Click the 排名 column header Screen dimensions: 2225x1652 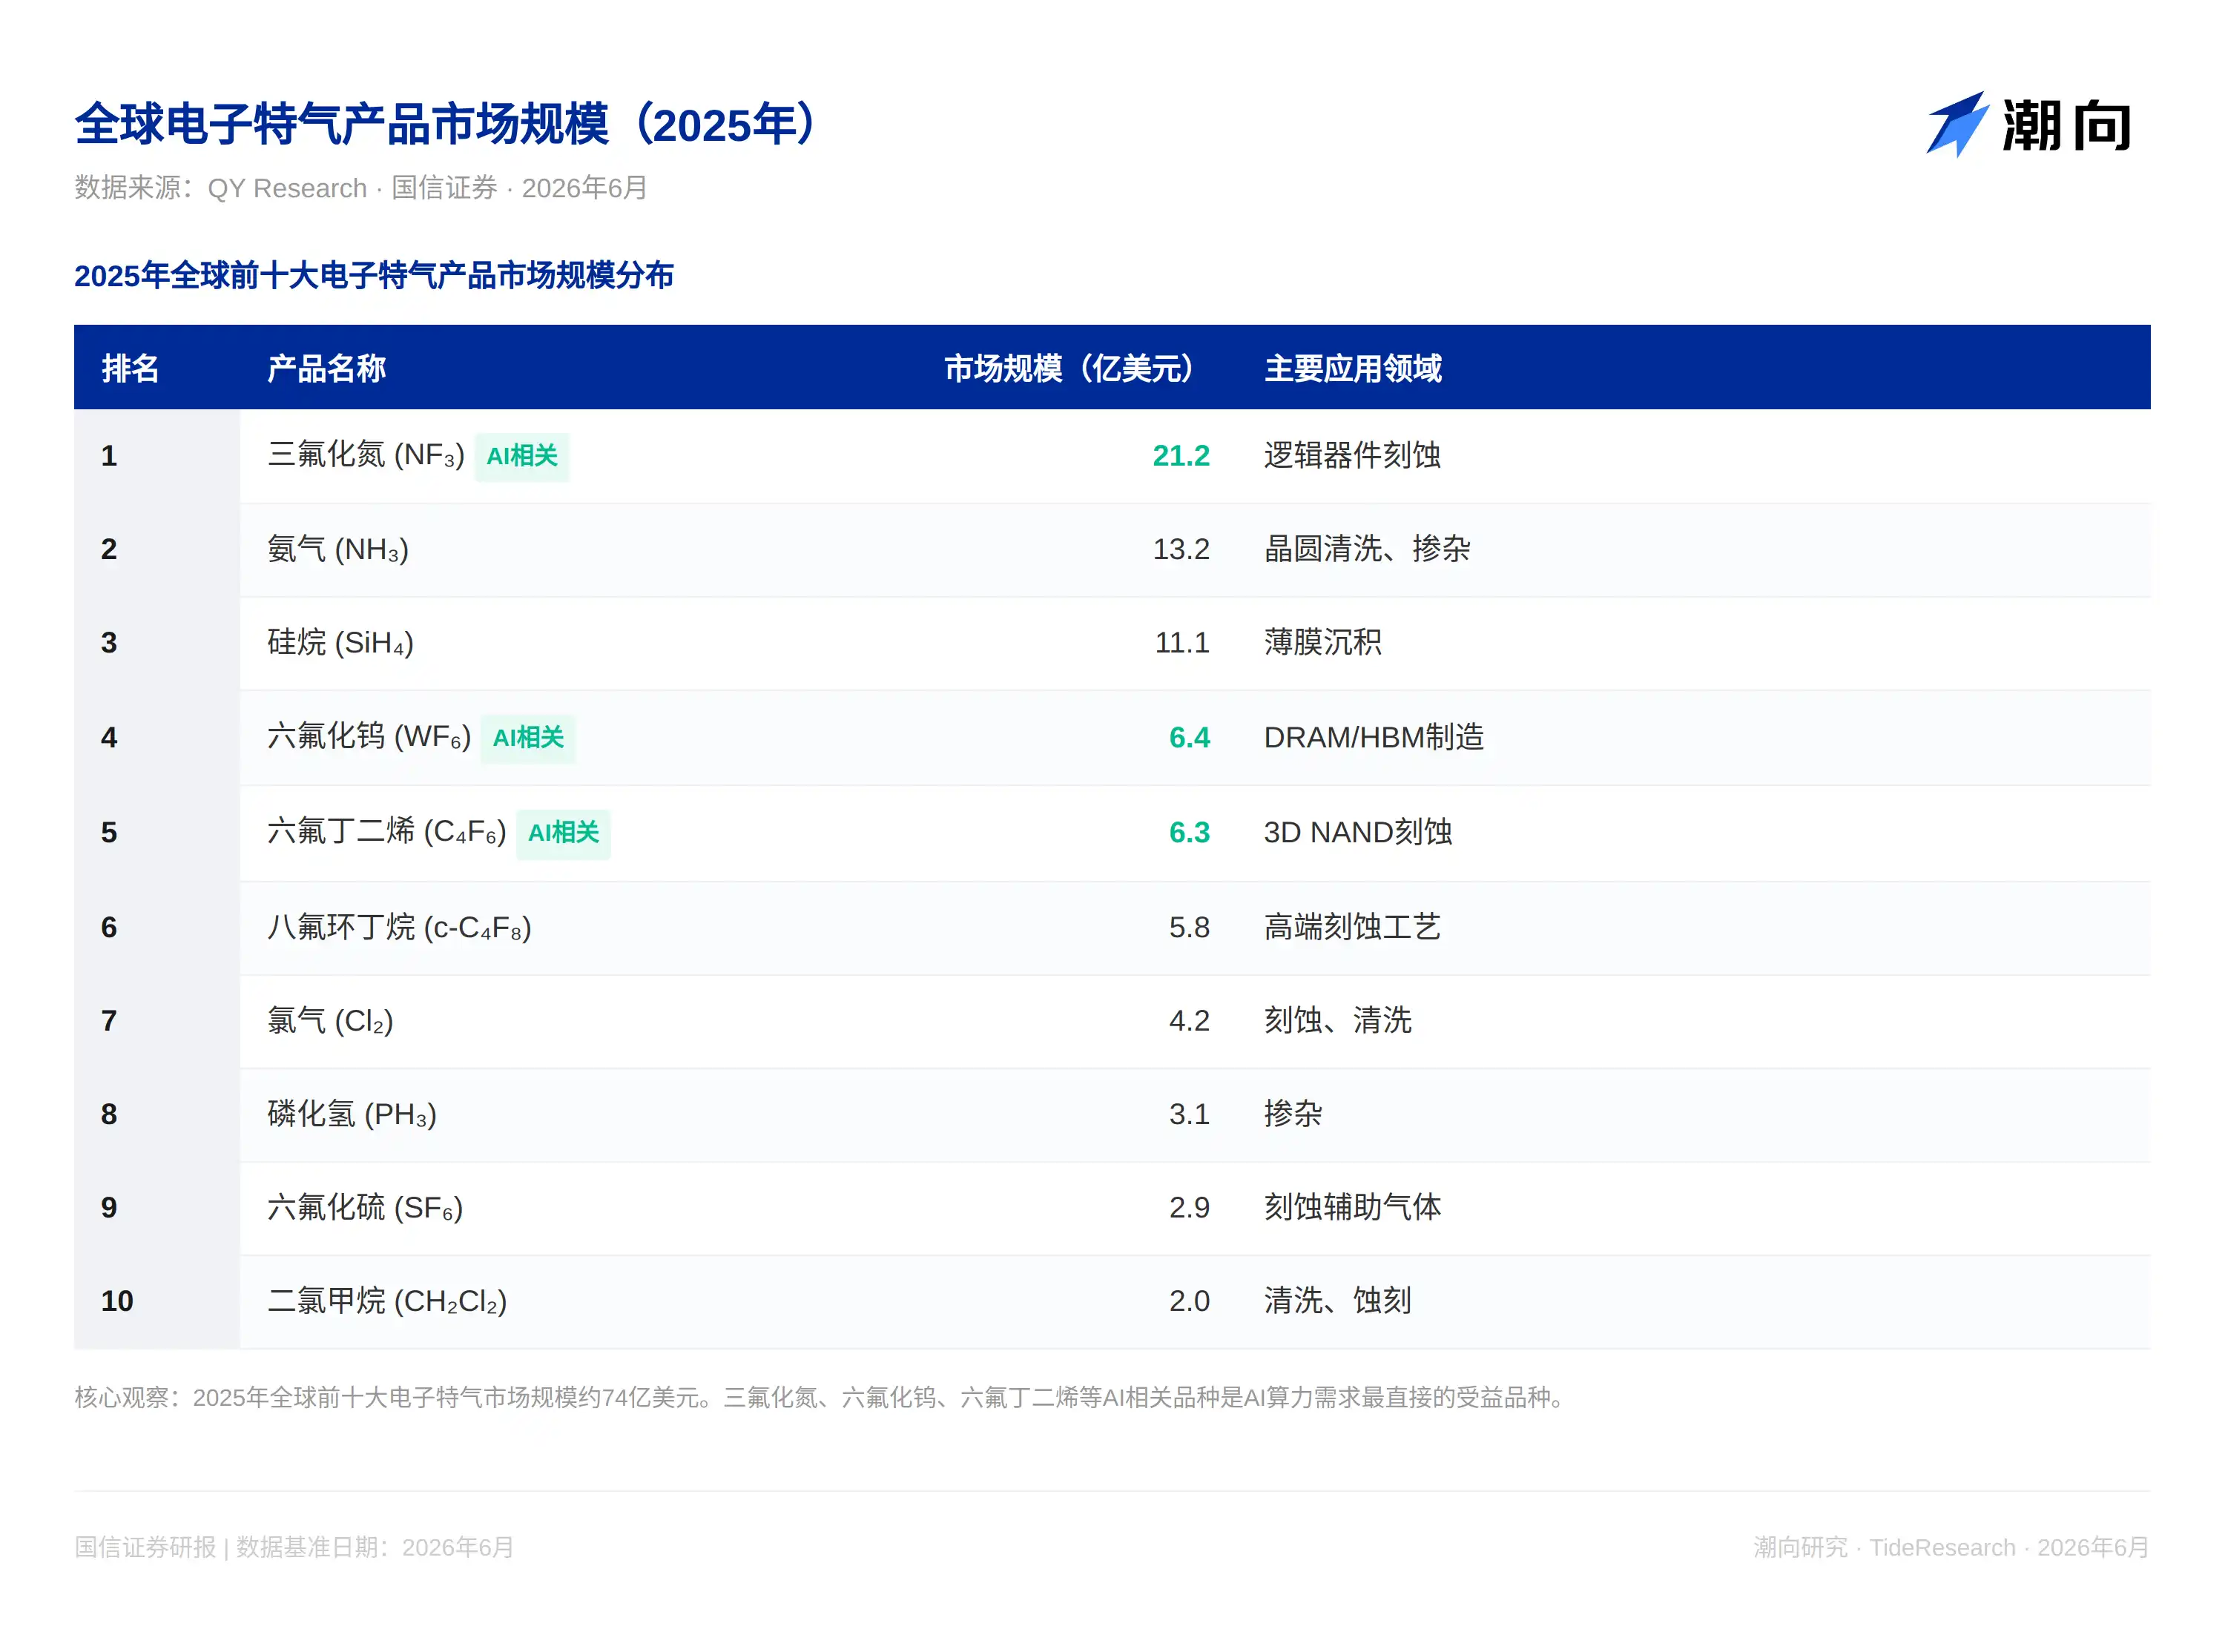[x=130, y=368]
